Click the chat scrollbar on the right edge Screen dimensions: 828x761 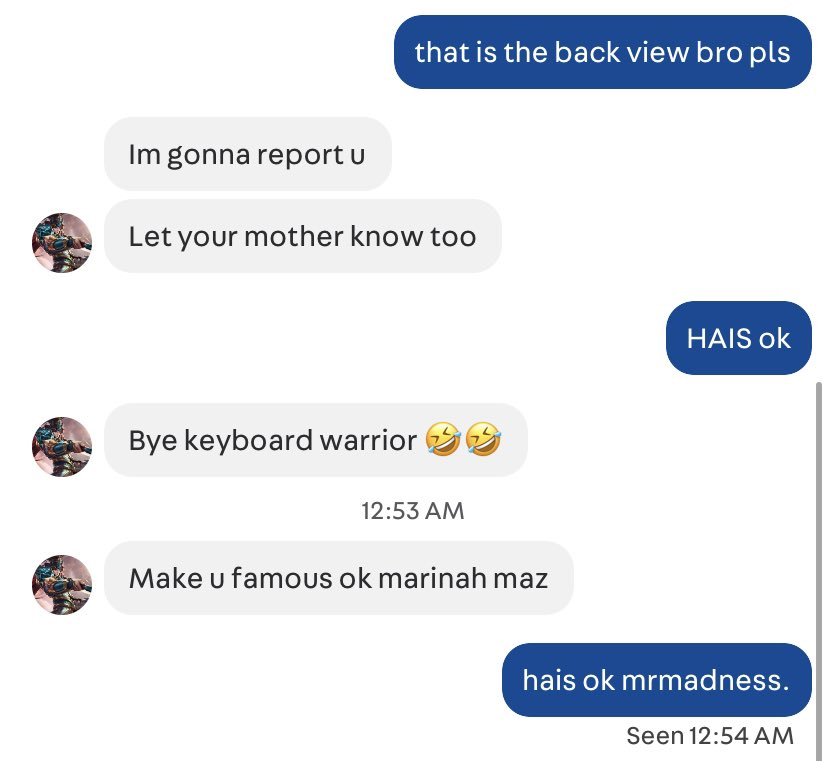point(819,570)
